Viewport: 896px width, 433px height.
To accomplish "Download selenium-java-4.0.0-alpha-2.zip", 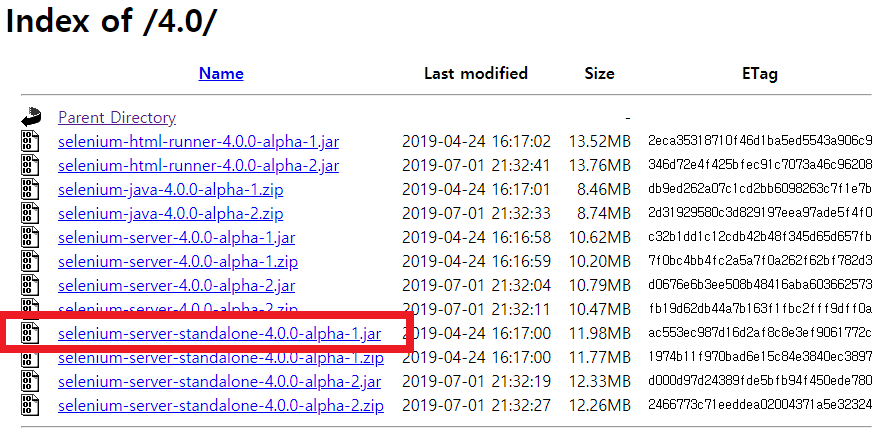I will [170, 214].
